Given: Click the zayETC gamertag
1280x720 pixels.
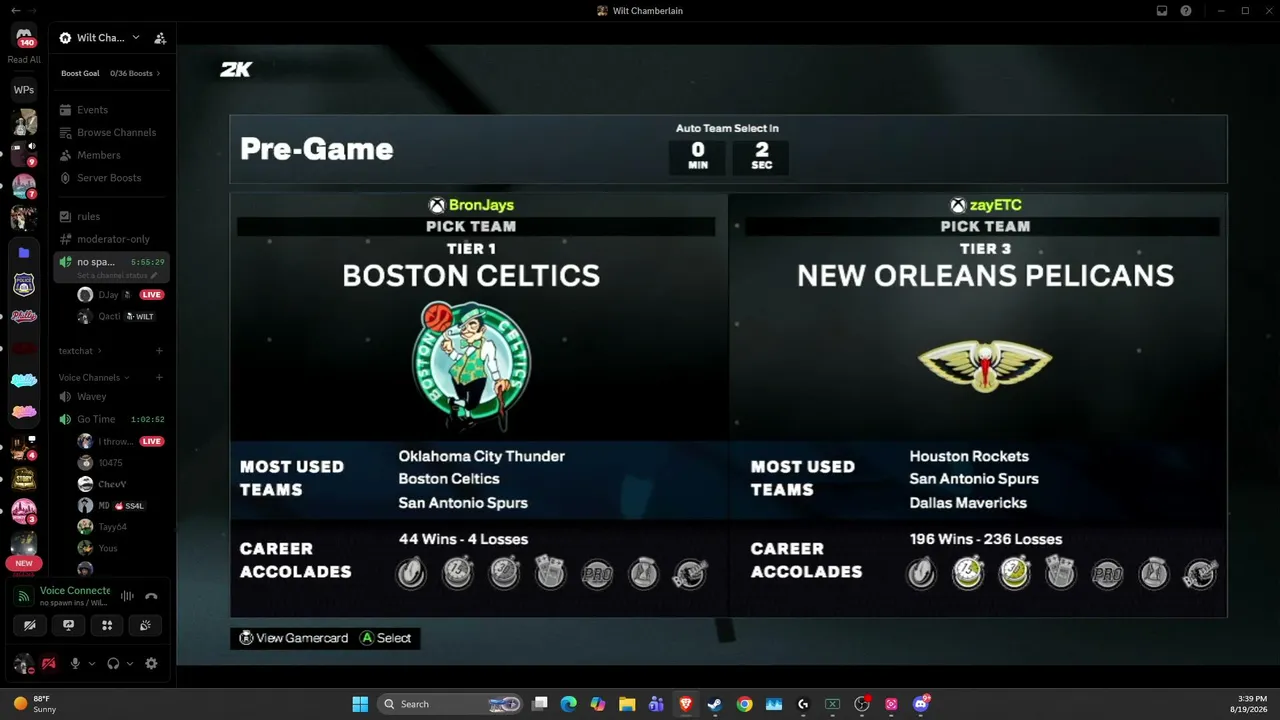Looking at the screenshot, I should coord(996,205).
